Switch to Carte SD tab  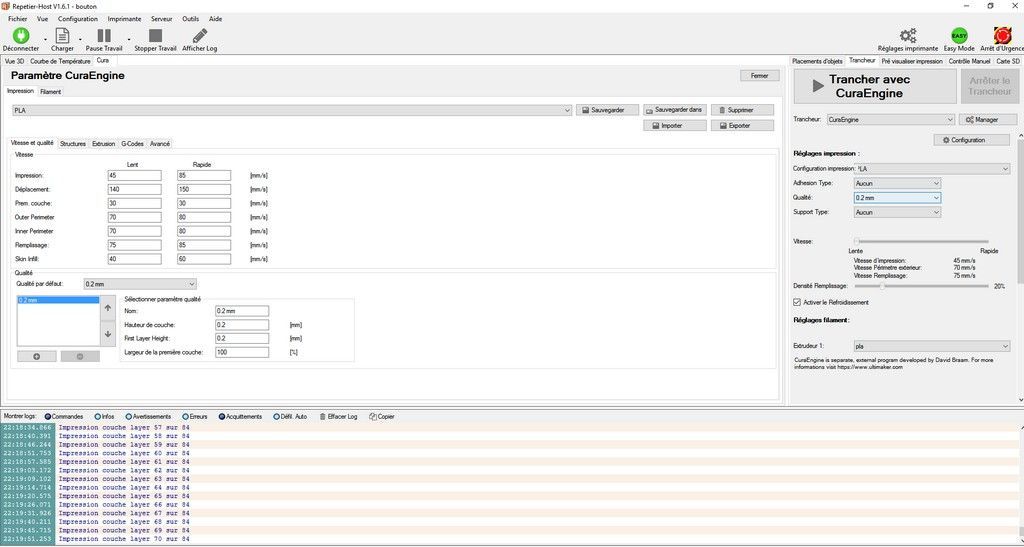click(1008, 61)
